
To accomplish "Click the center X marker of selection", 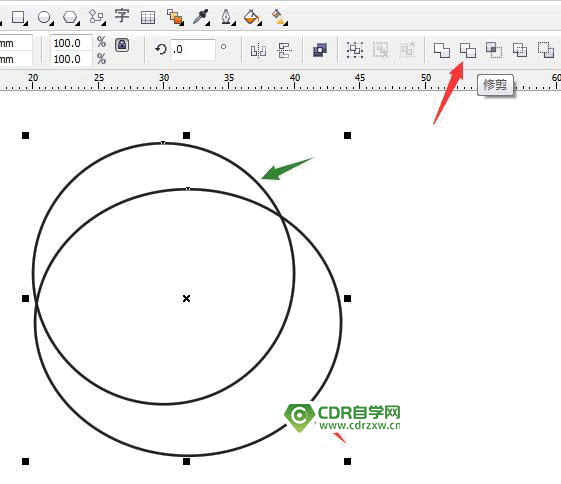I will click(186, 298).
